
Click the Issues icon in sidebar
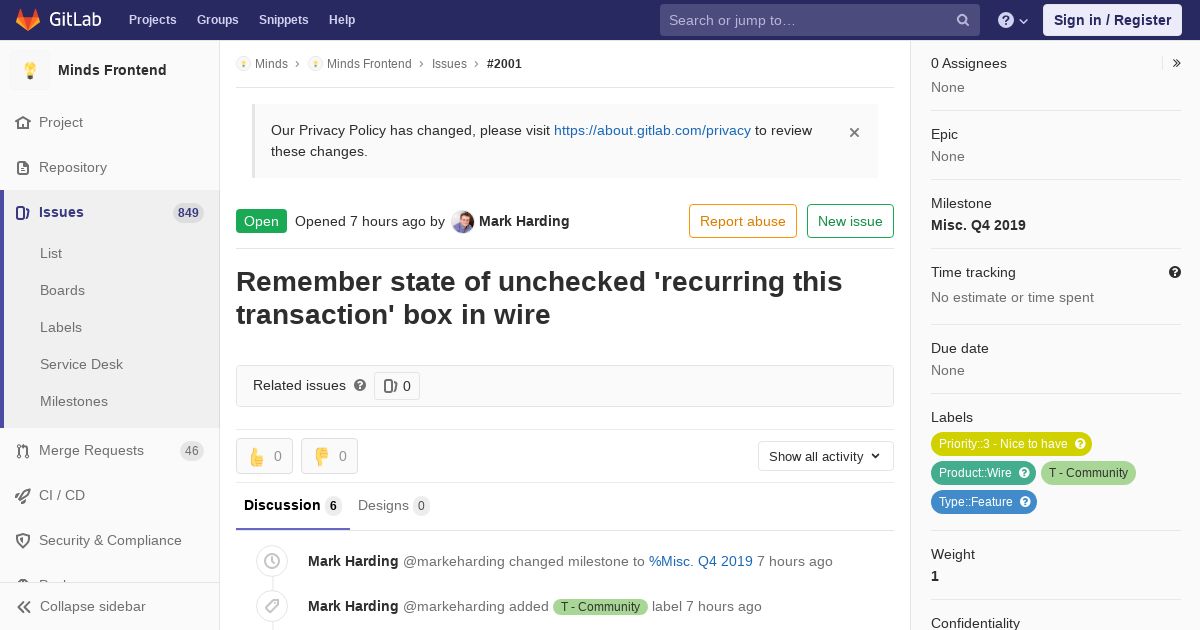(x=23, y=213)
